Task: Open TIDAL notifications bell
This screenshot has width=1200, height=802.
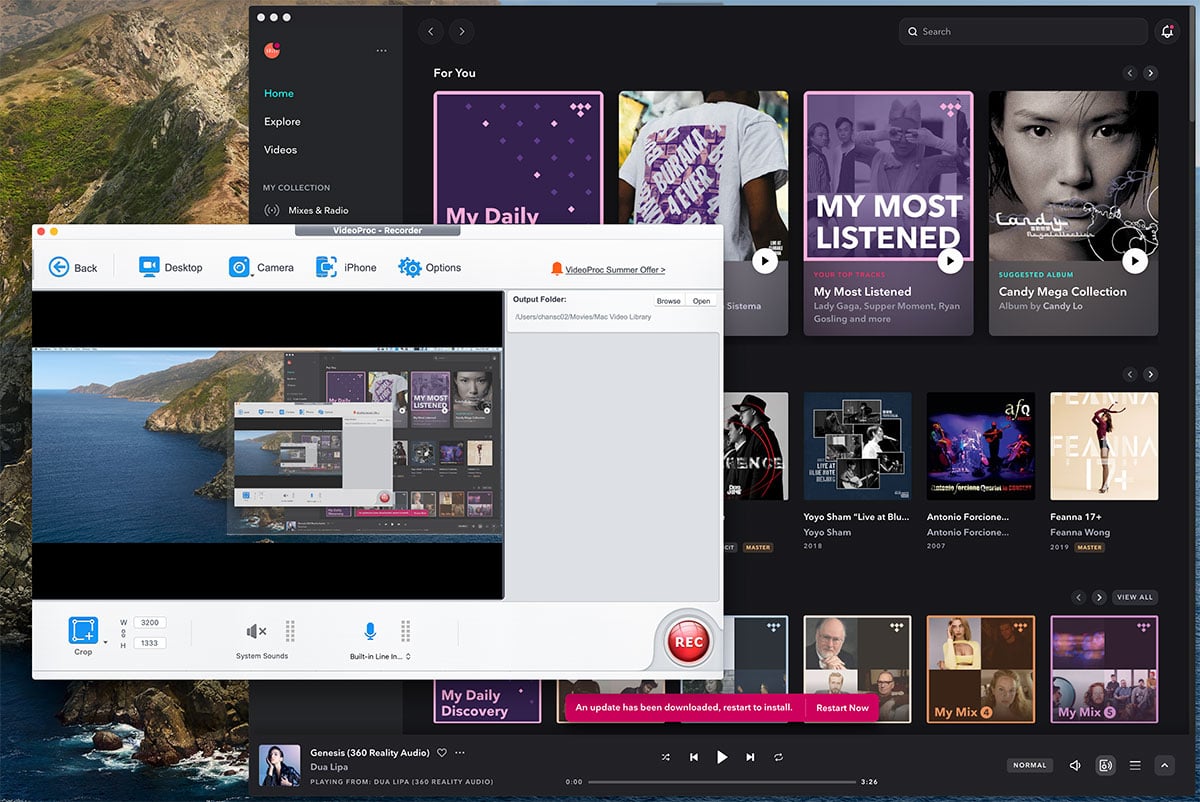Action: (1167, 31)
